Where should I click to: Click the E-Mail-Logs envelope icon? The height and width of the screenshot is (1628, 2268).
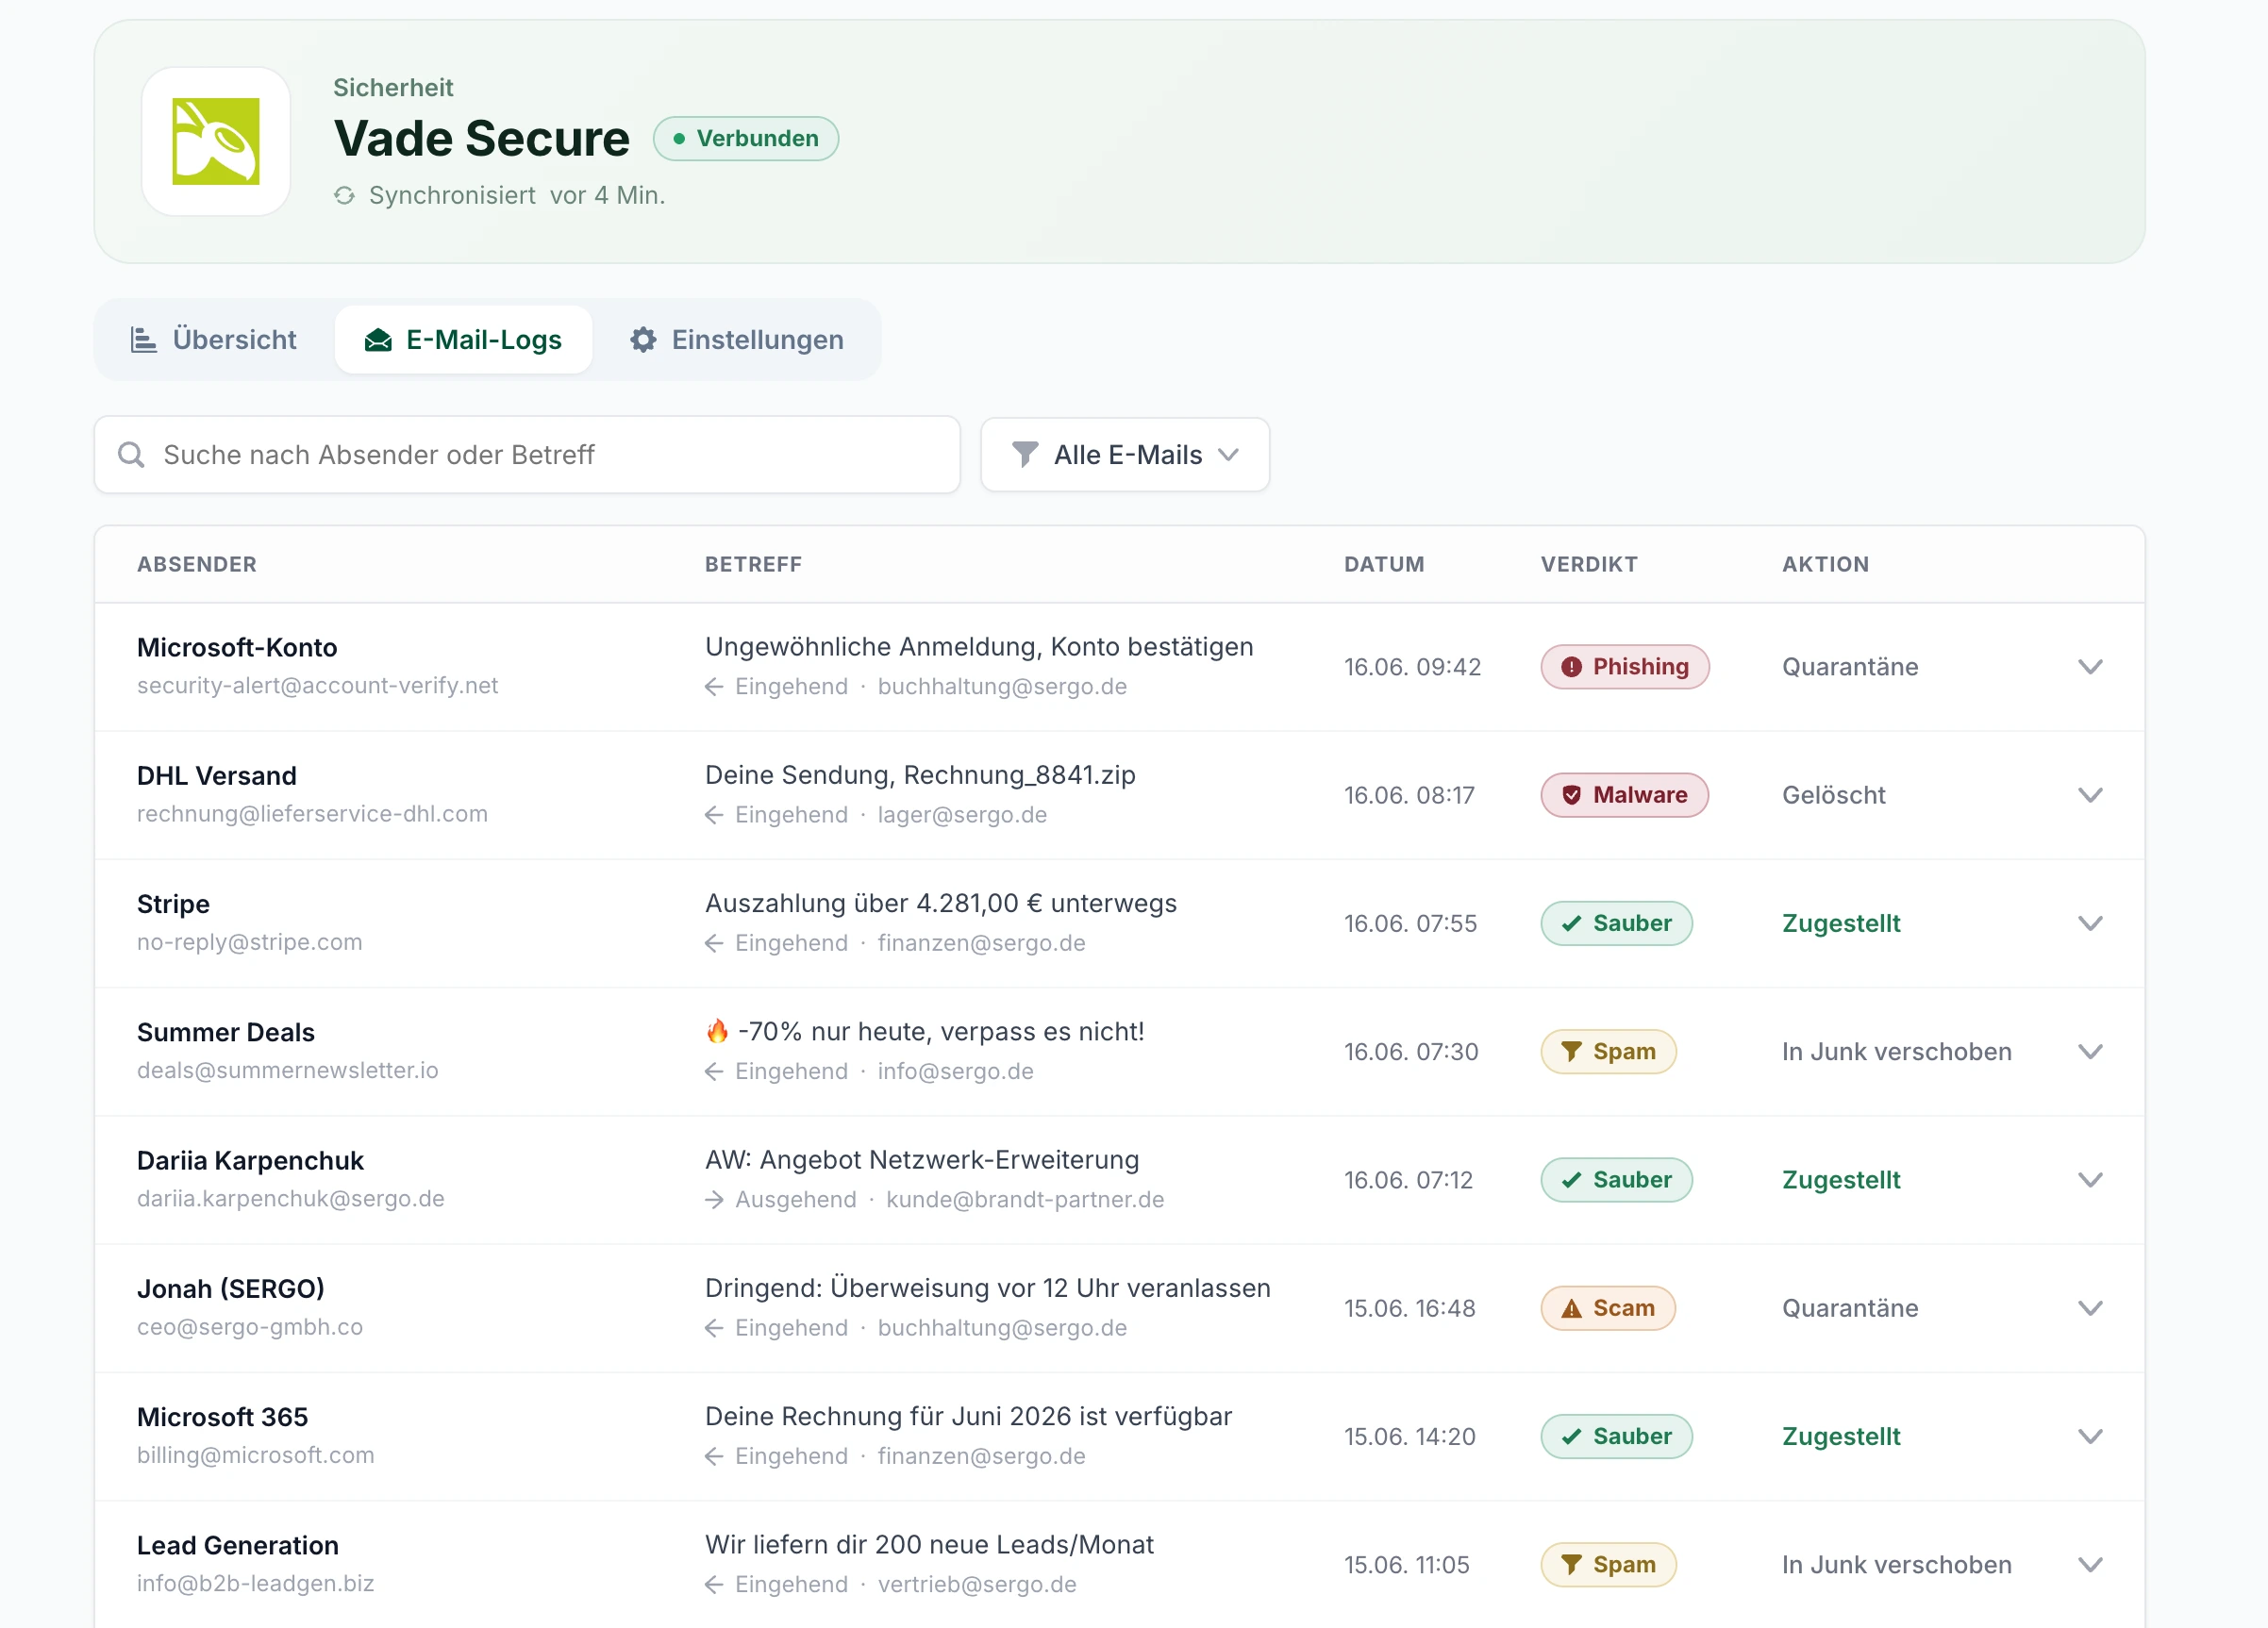coord(378,340)
